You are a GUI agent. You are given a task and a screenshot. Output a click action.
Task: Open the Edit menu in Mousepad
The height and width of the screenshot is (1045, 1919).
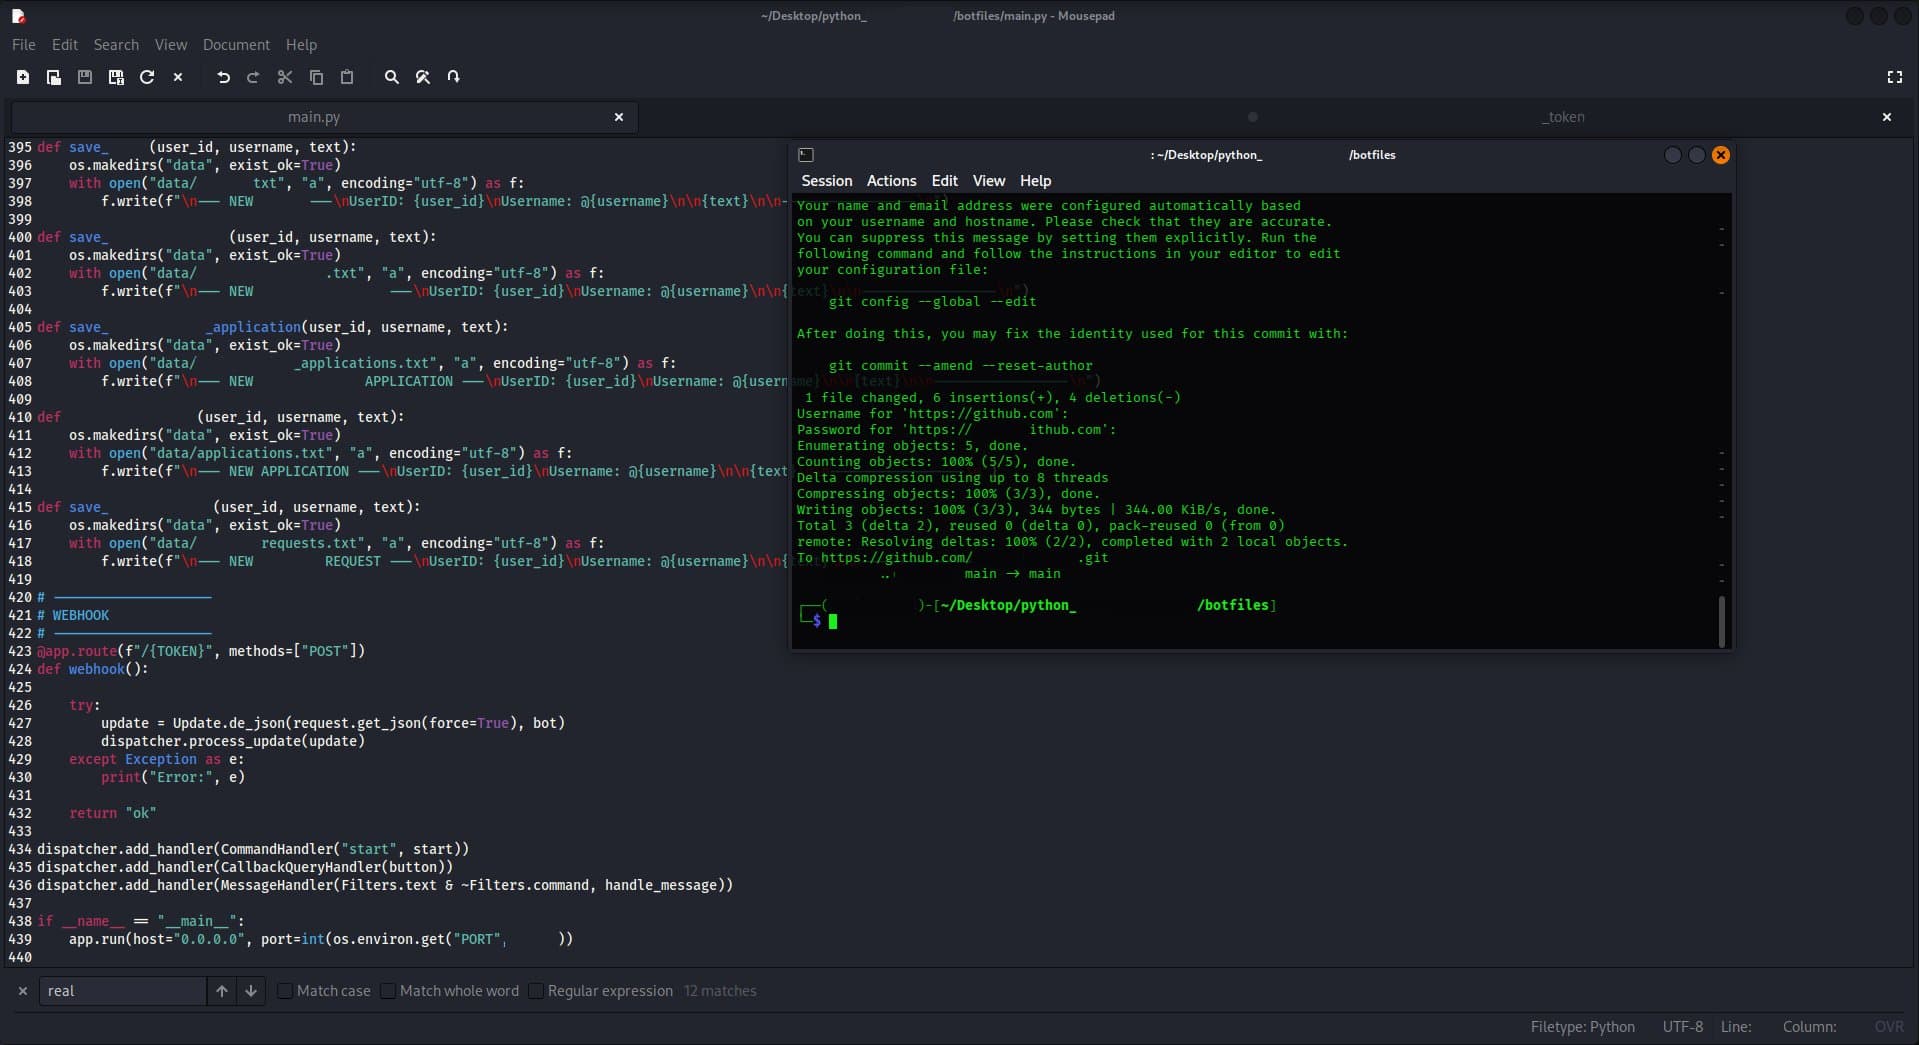(65, 45)
